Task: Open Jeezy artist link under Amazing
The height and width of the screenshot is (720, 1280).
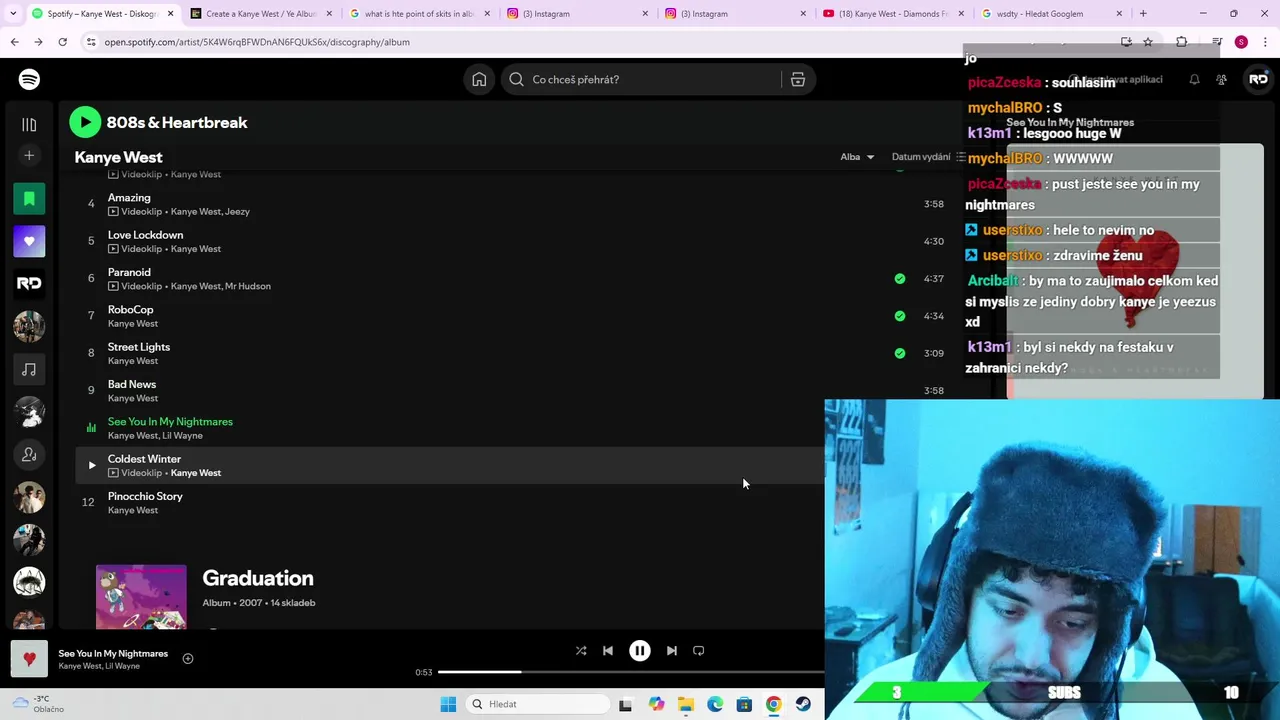Action: click(x=238, y=212)
